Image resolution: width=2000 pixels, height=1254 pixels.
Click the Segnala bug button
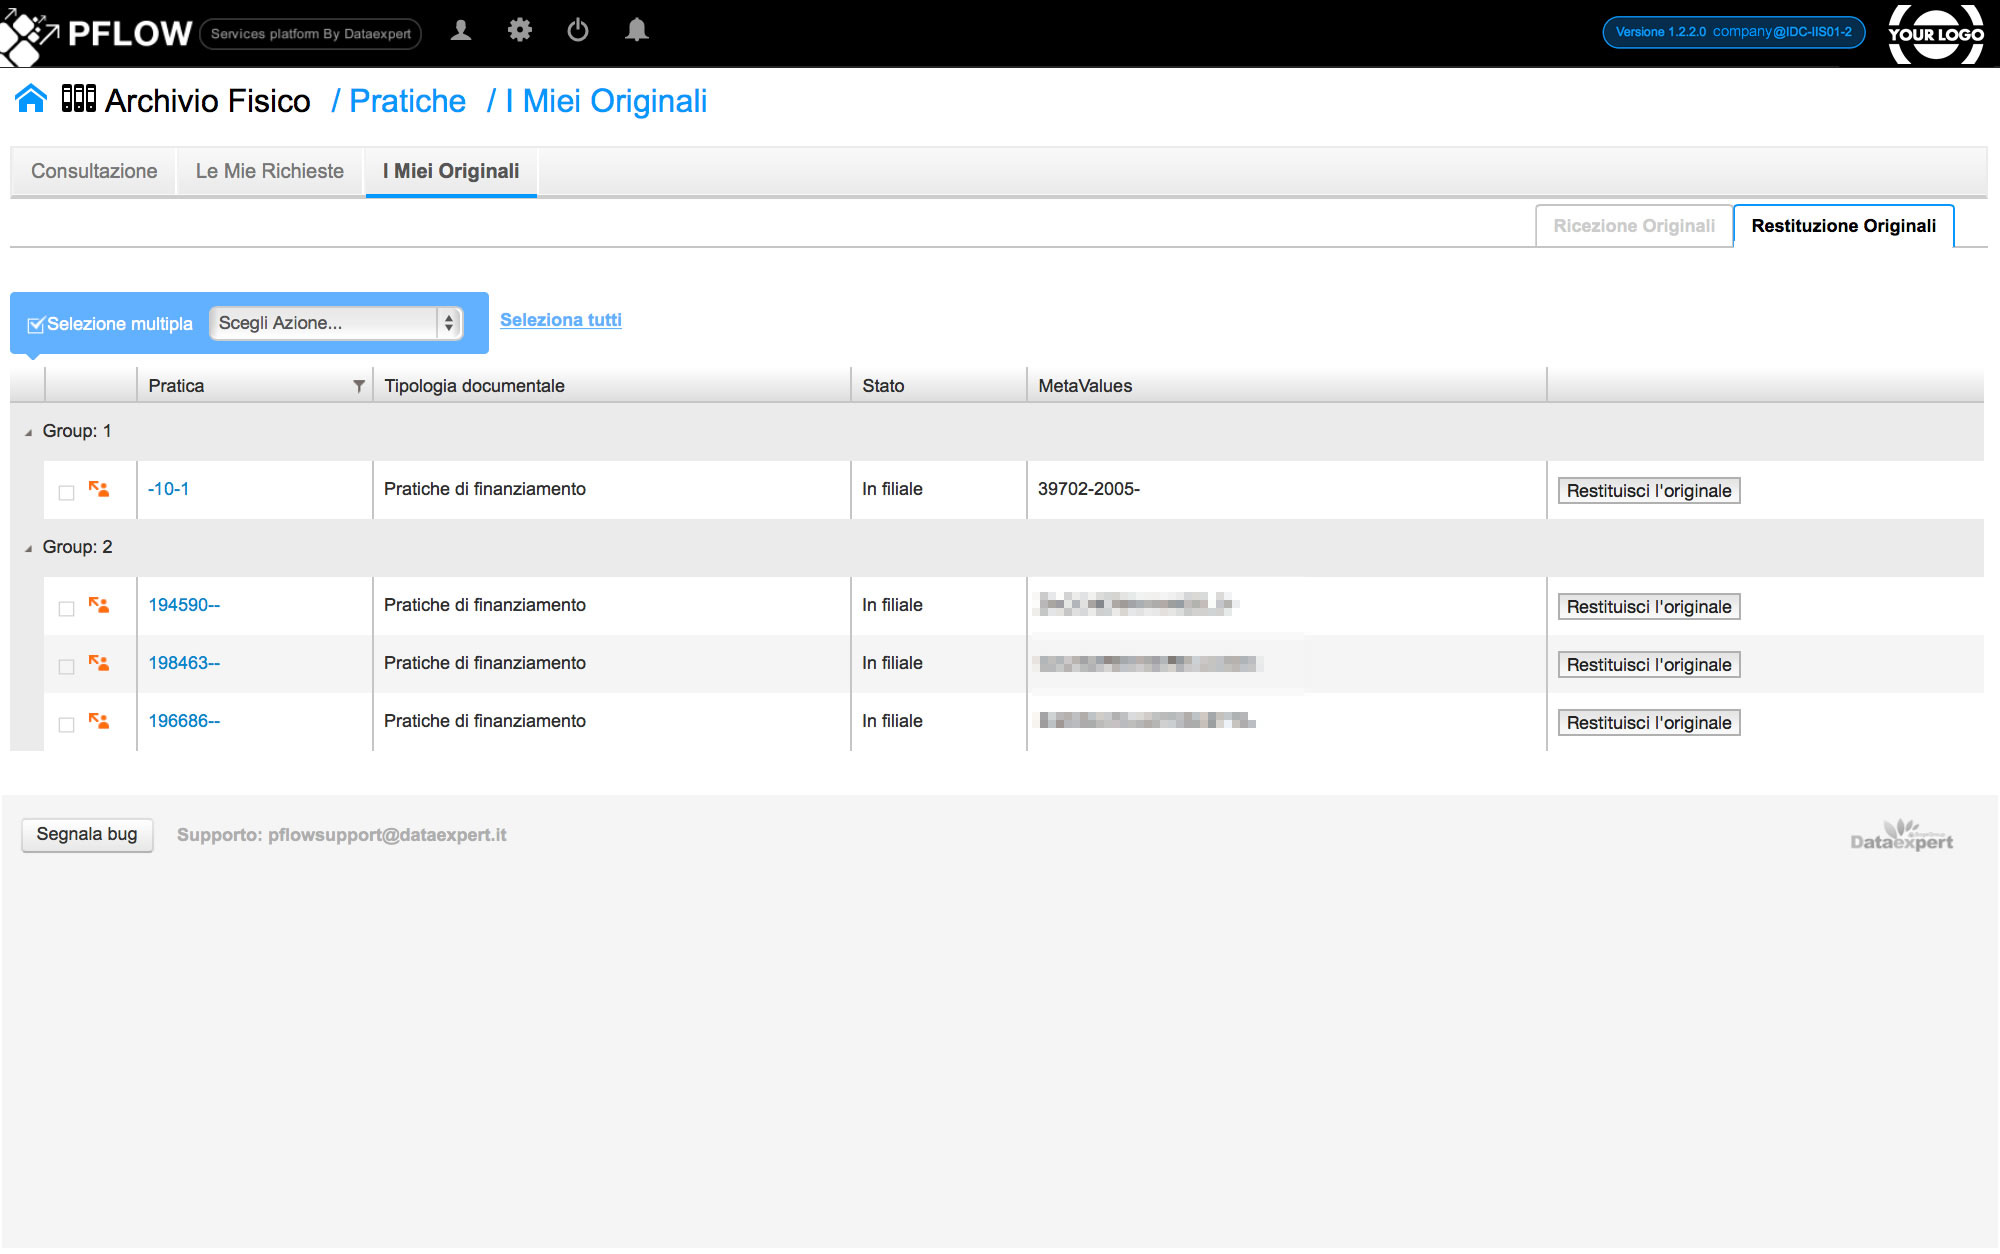point(87,834)
